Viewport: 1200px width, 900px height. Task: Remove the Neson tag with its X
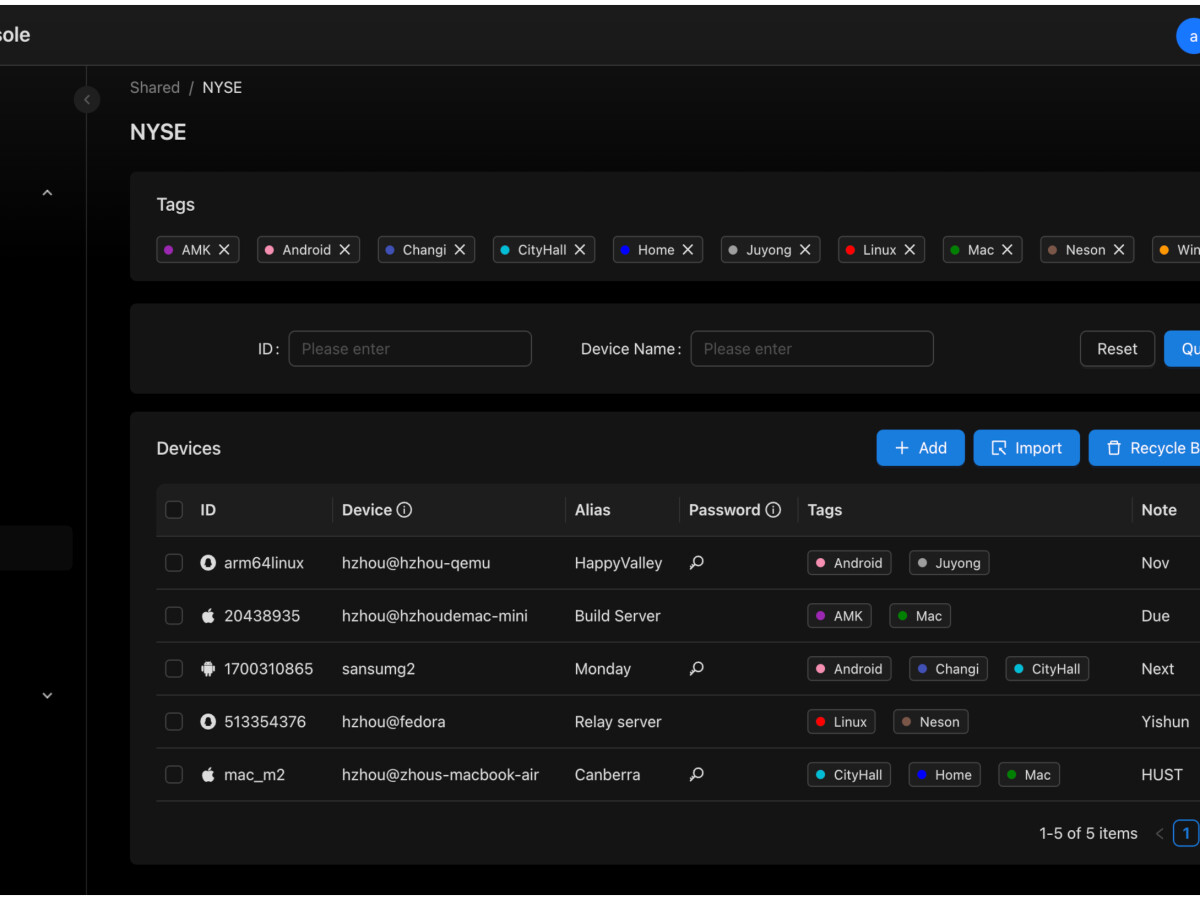click(1119, 250)
